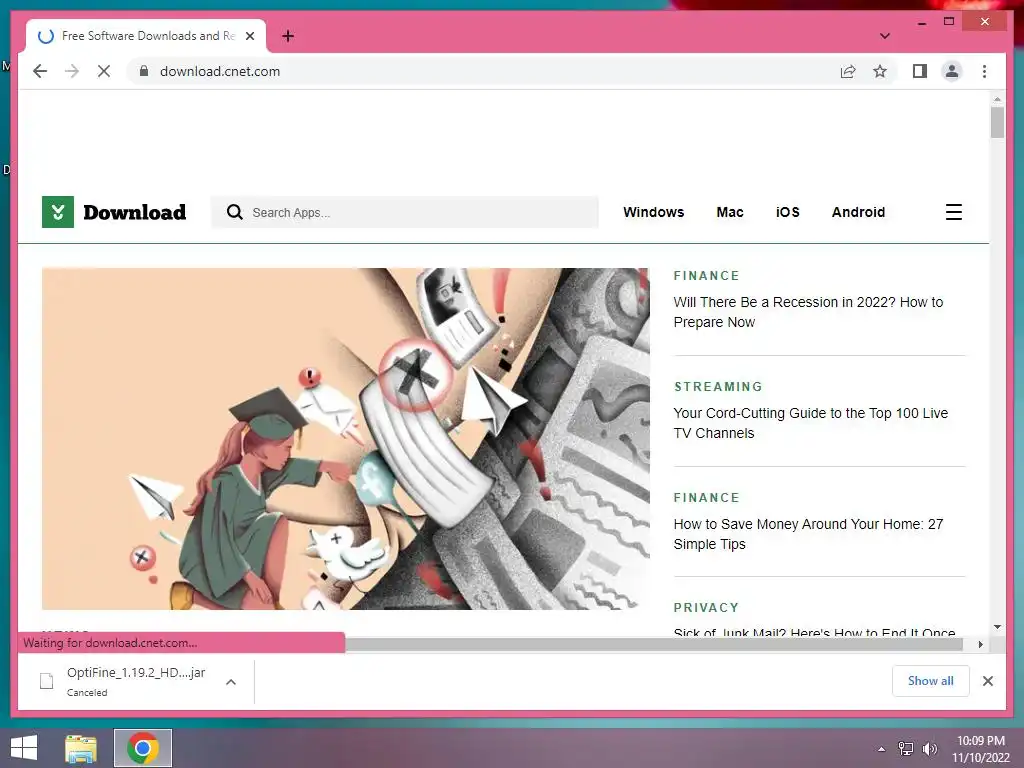Click the scroll down arrow
This screenshot has height=768, width=1024.
(x=997, y=627)
